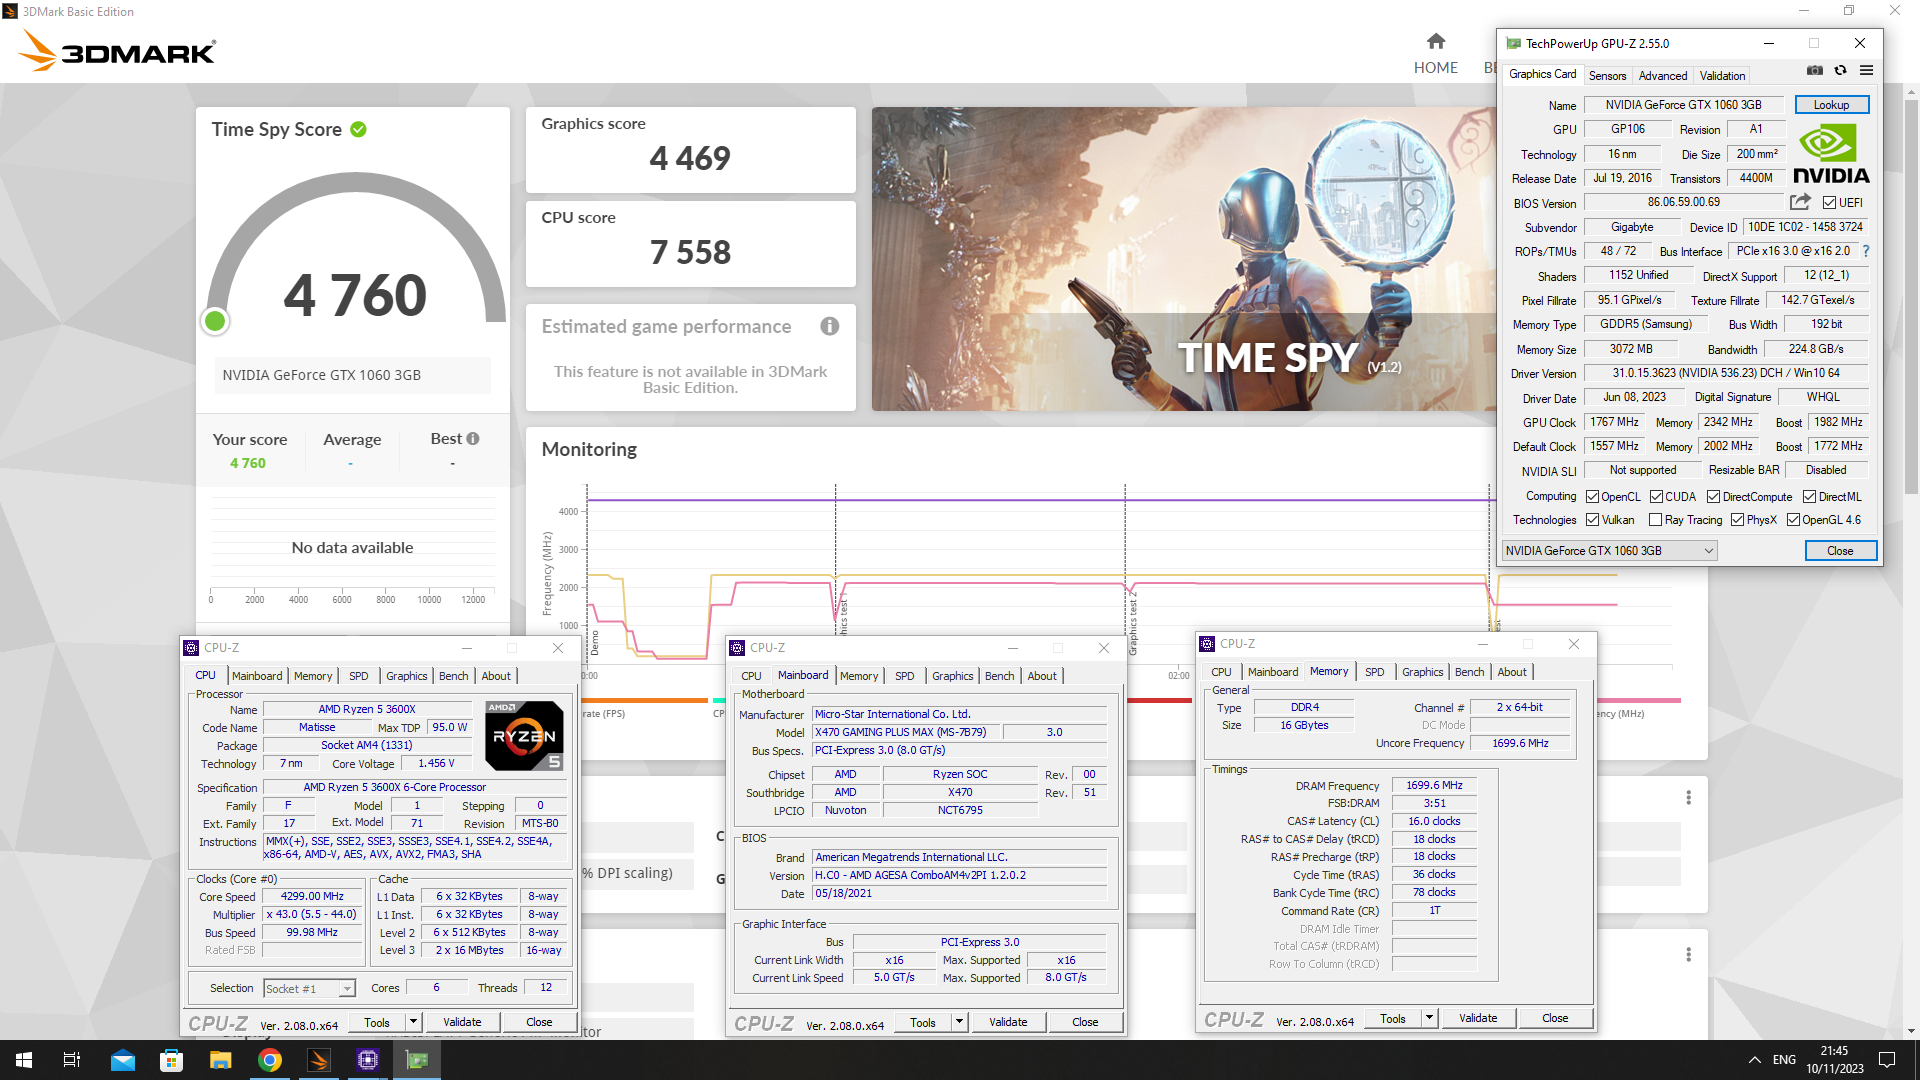Click the green score marker on the gauge
1920x1080 pixels.
(x=215, y=321)
